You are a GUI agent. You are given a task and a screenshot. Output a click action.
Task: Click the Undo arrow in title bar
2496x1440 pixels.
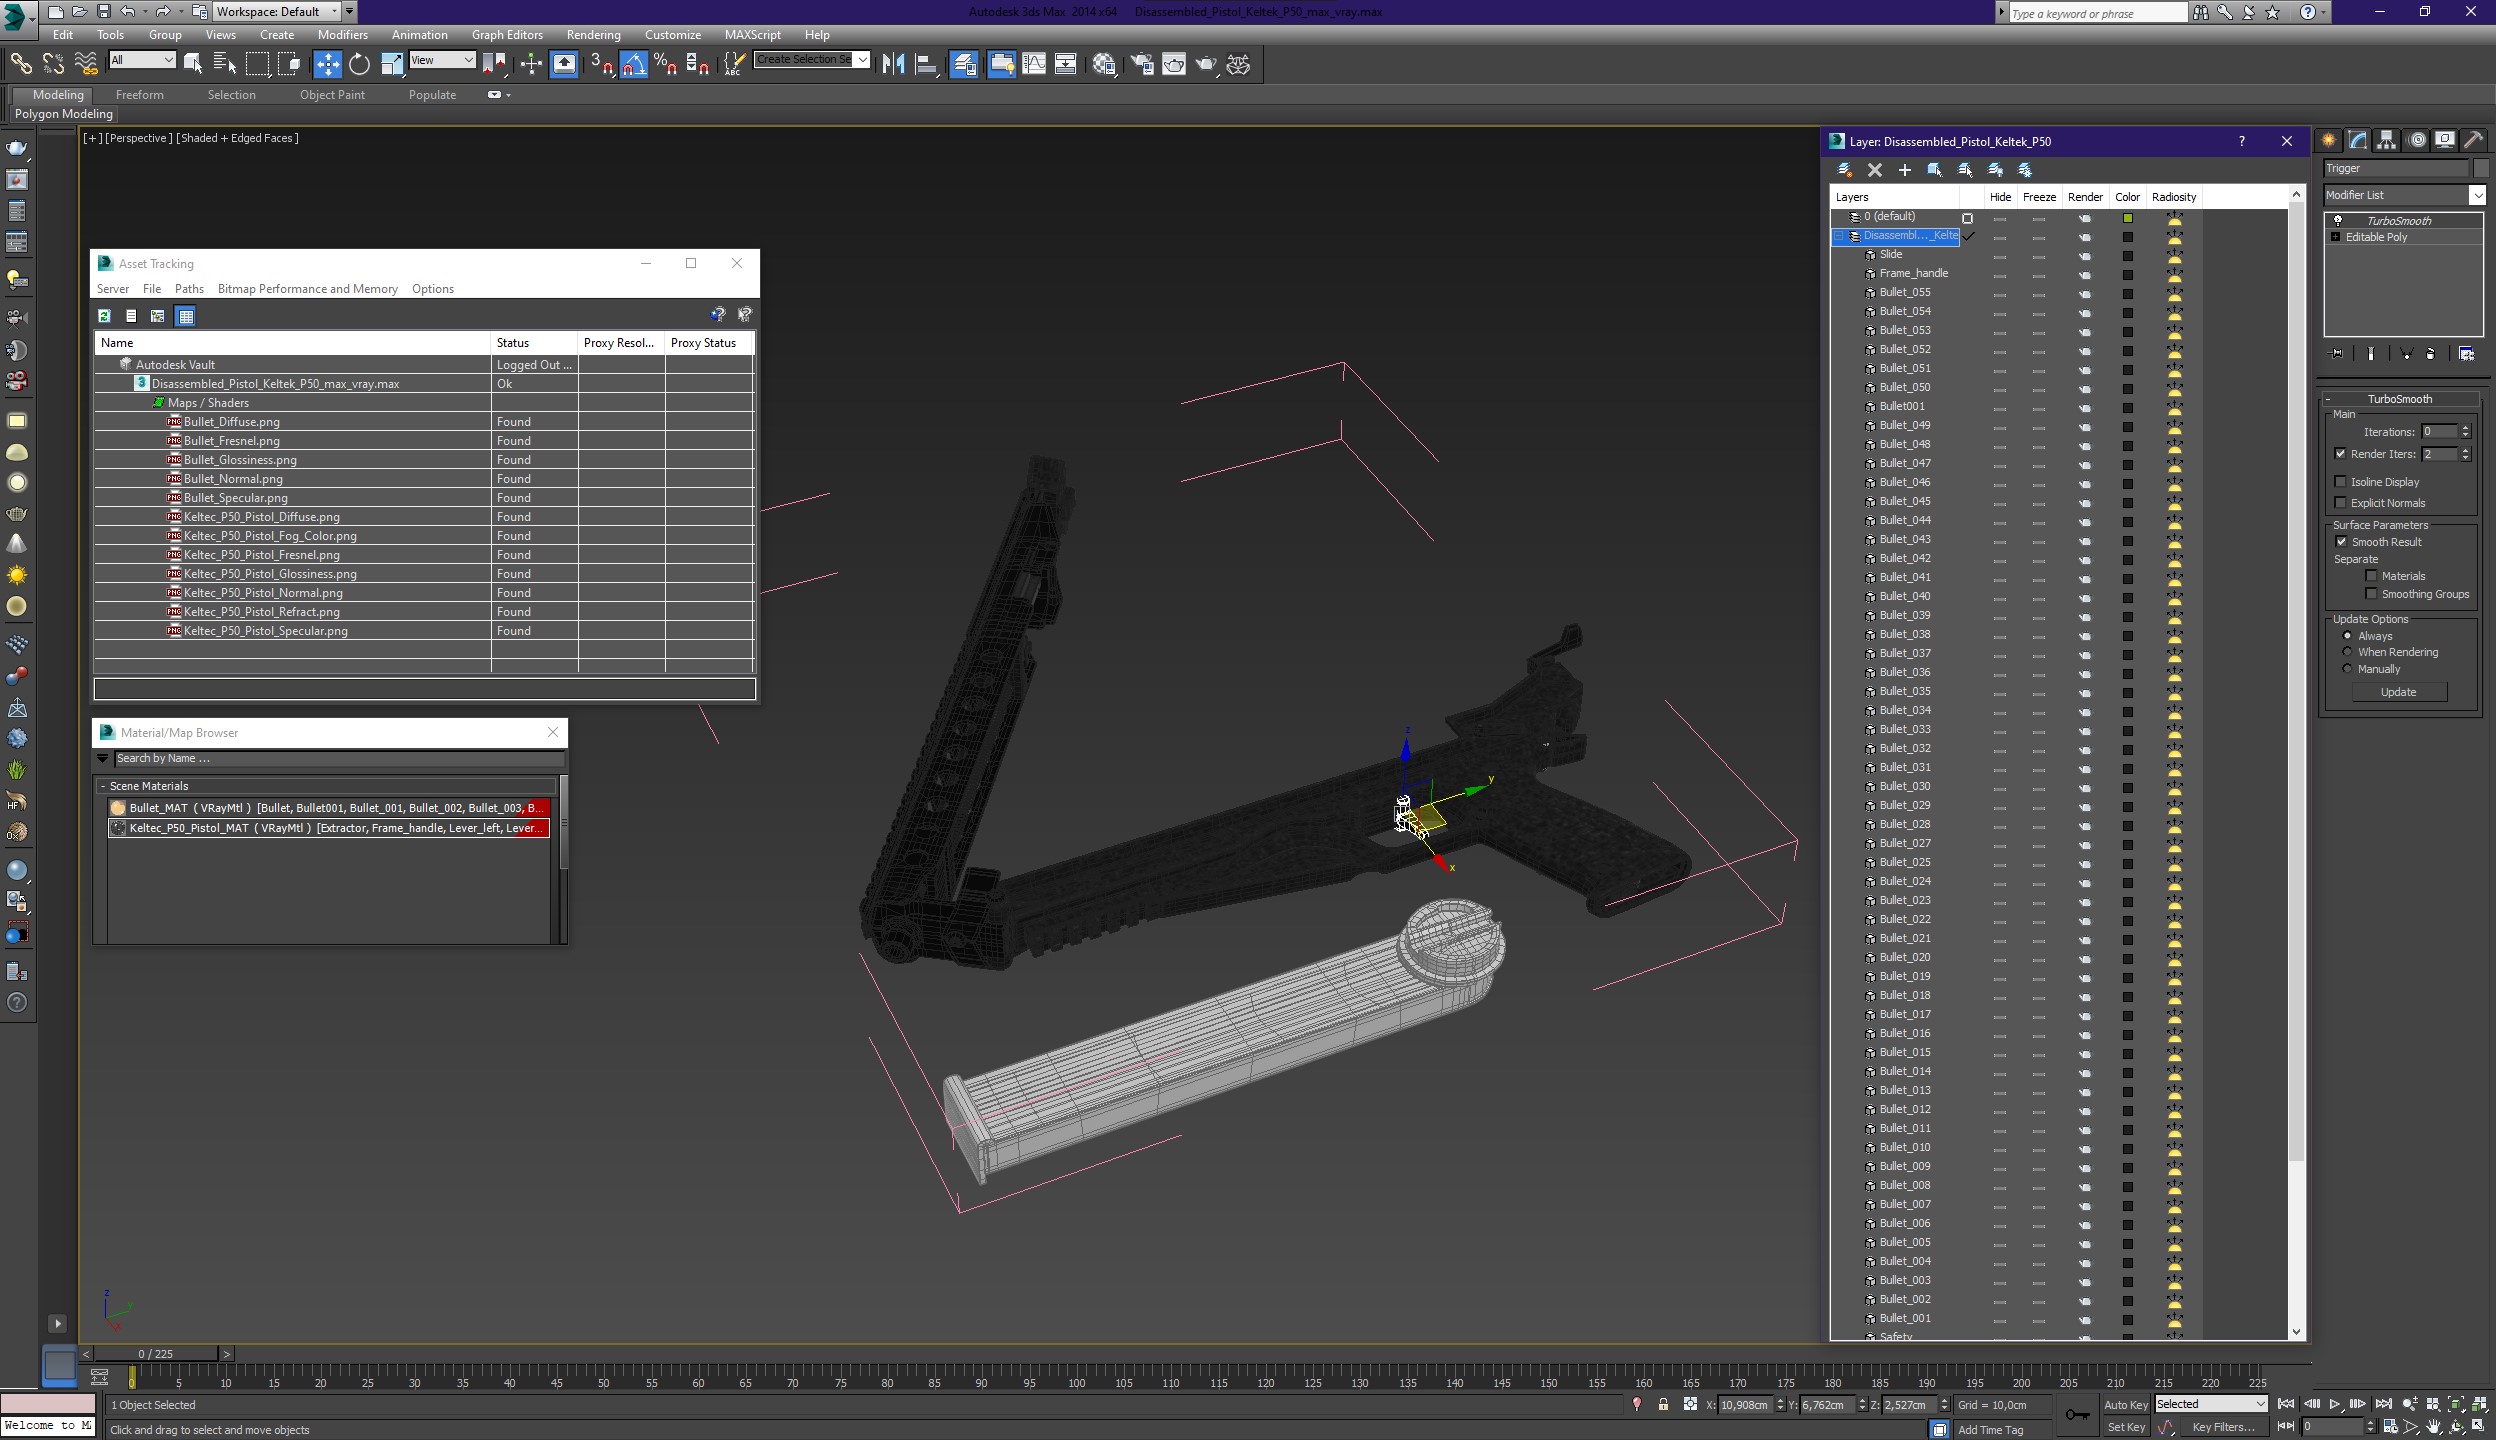pyautogui.click(x=127, y=11)
